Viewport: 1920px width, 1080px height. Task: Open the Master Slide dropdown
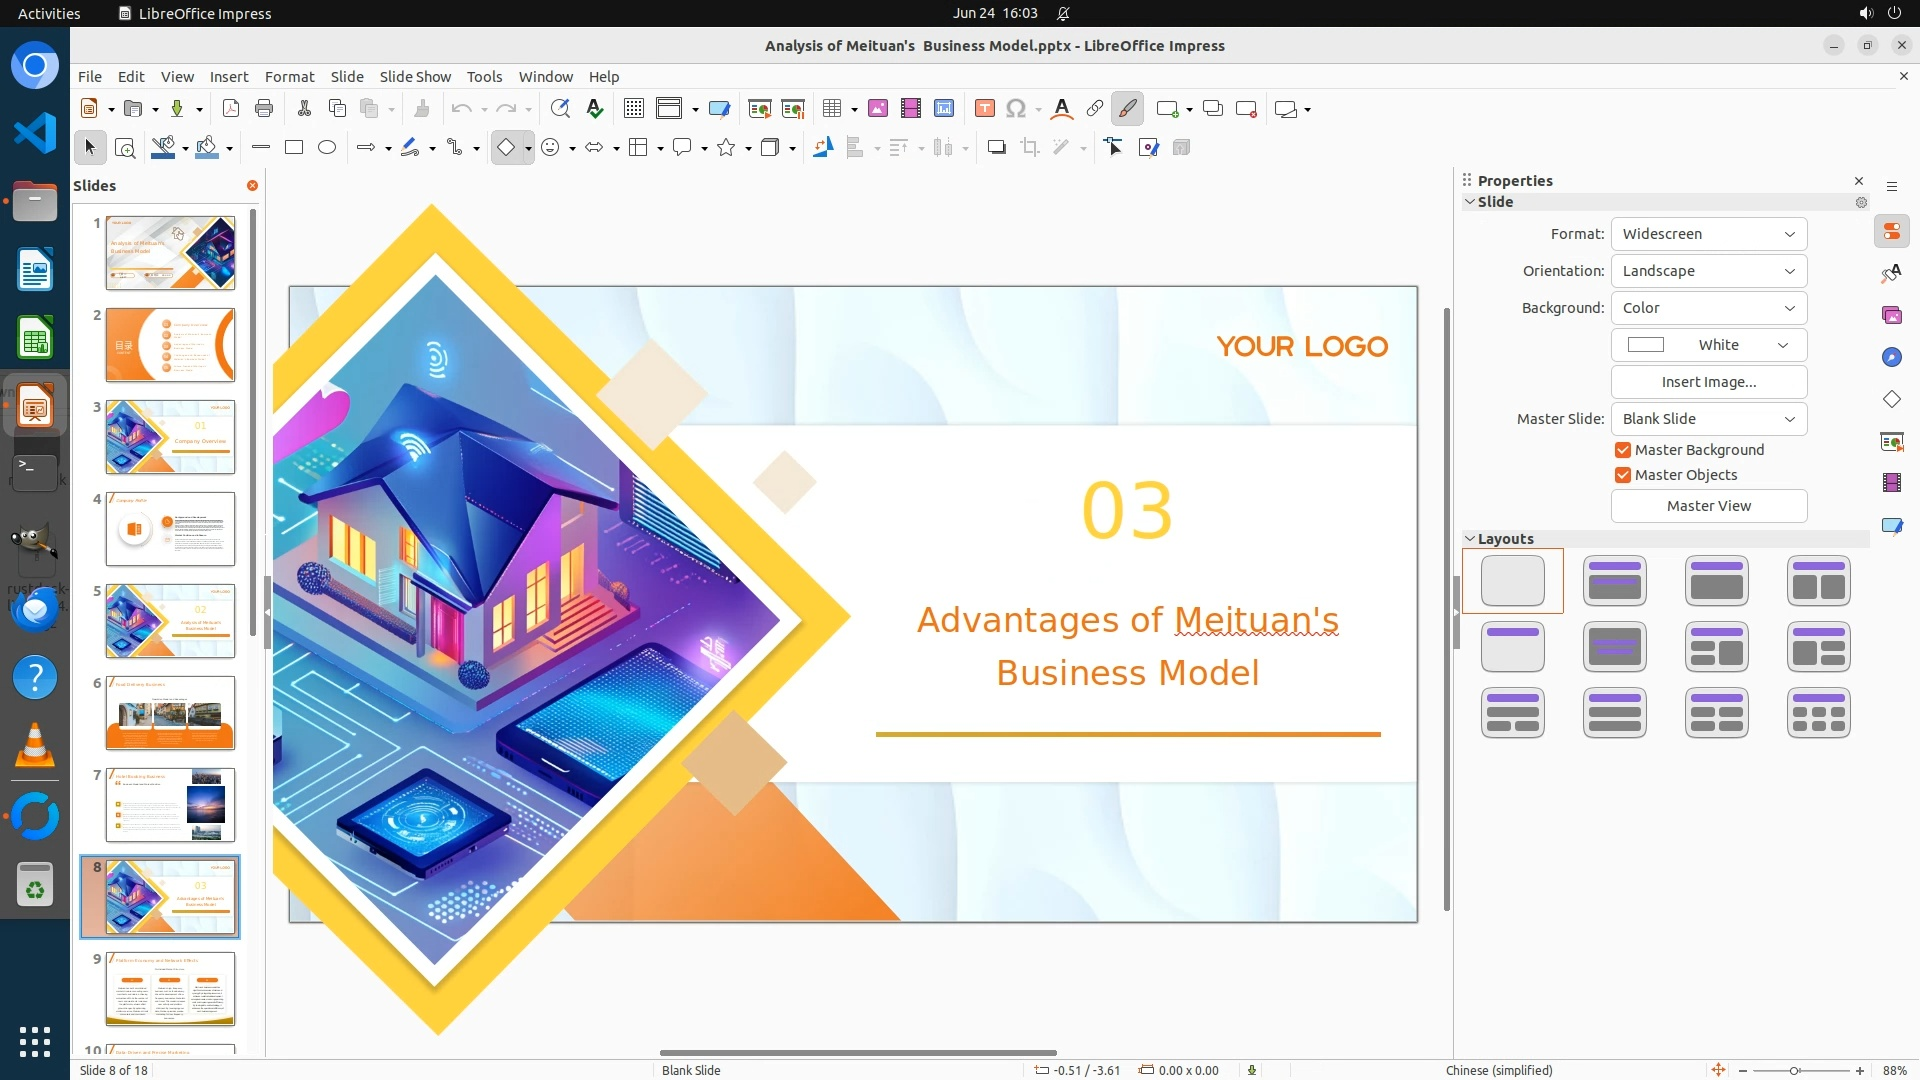coord(1708,419)
